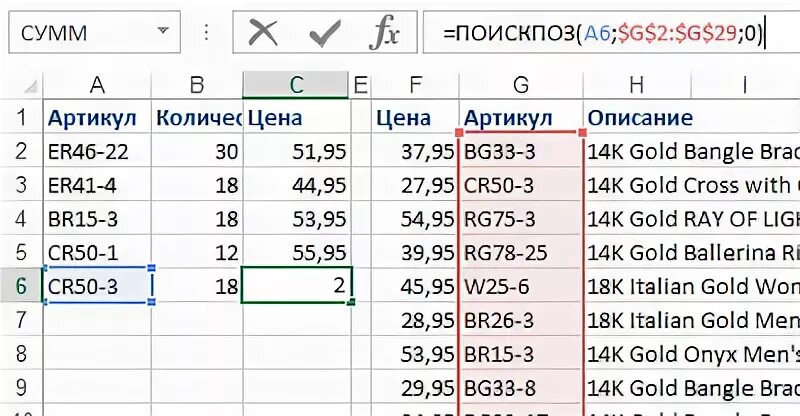Select column F header

pyautogui.click(x=415, y=85)
